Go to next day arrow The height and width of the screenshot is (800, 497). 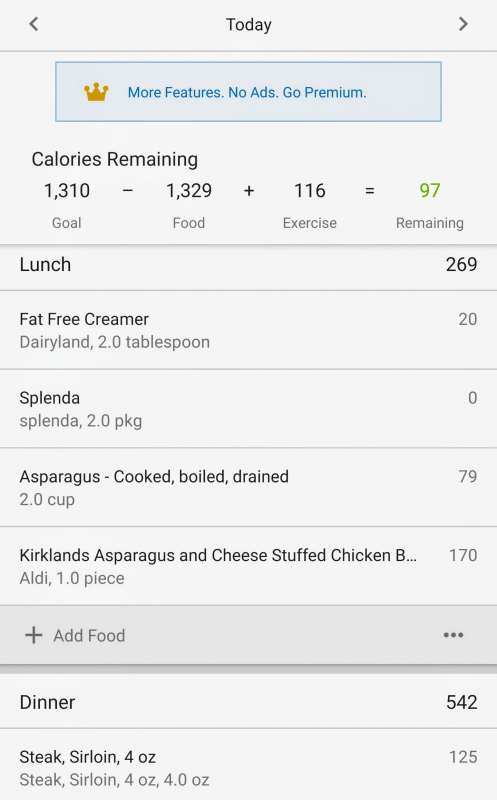click(x=463, y=24)
